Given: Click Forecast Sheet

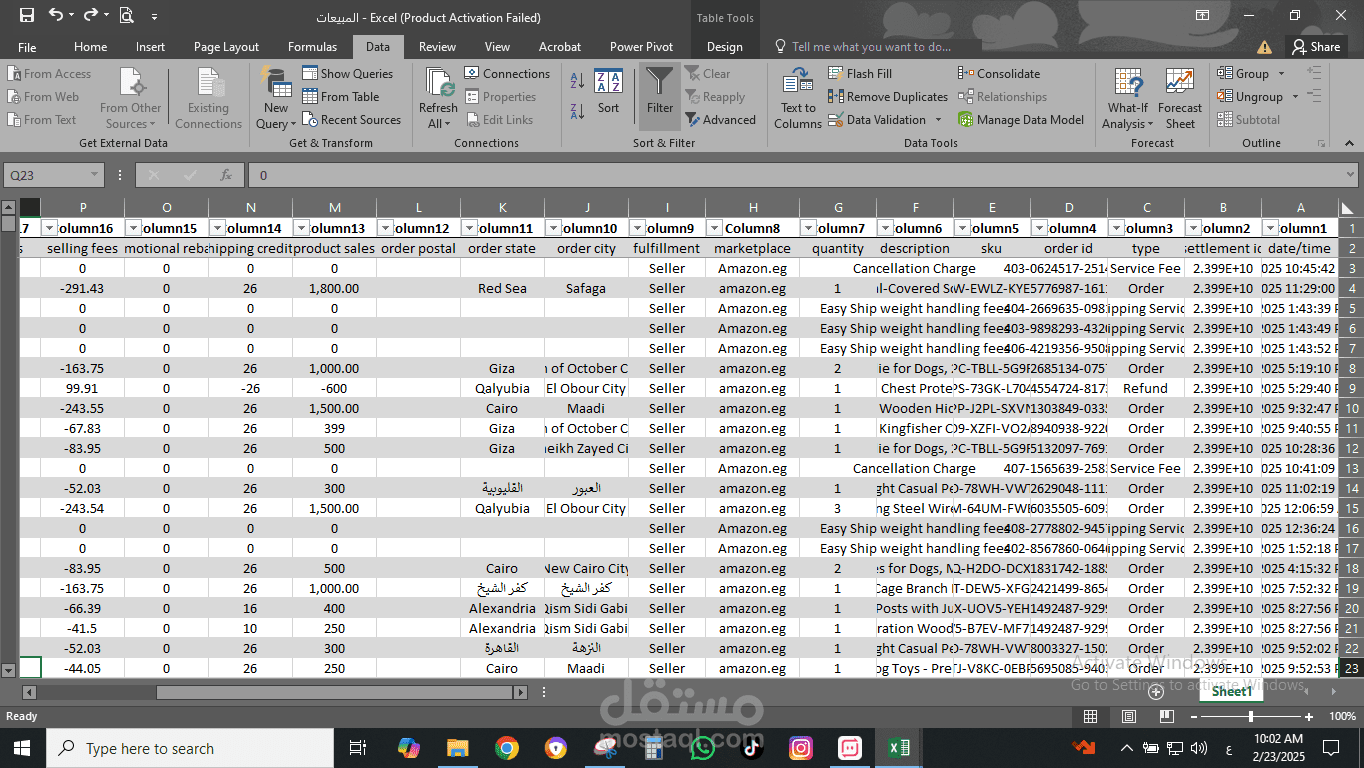Looking at the screenshot, I should click(x=1180, y=99).
